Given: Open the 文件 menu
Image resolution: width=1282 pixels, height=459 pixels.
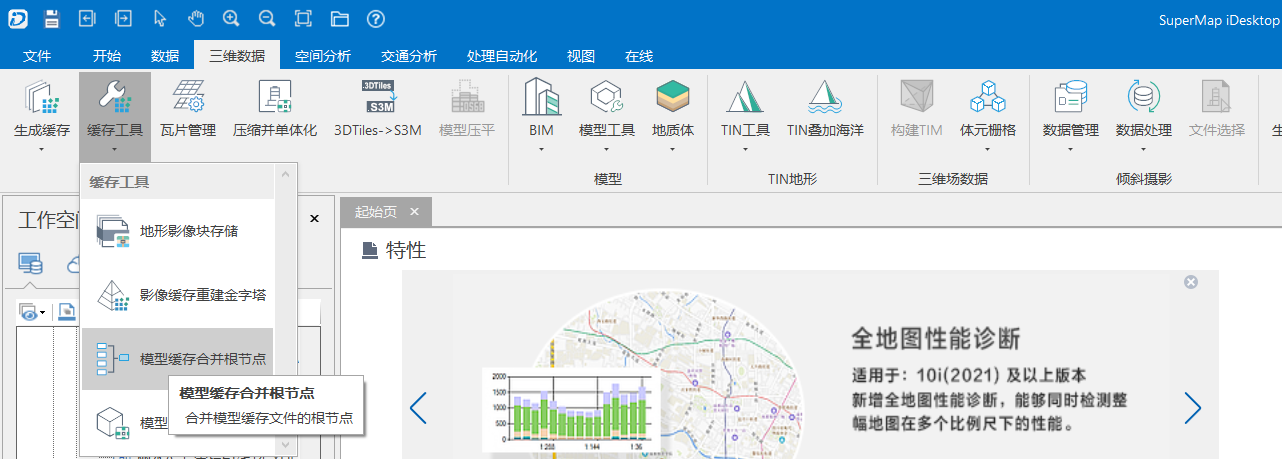Looking at the screenshot, I should (x=37, y=56).
